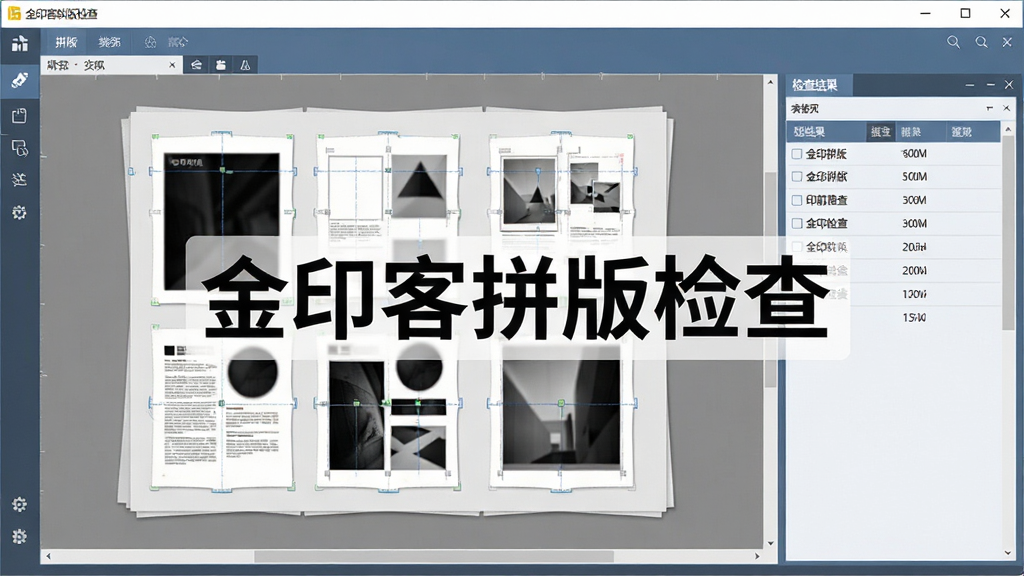
Task: Click the results panel scroll-up arrow
Action: (1008, 130)
